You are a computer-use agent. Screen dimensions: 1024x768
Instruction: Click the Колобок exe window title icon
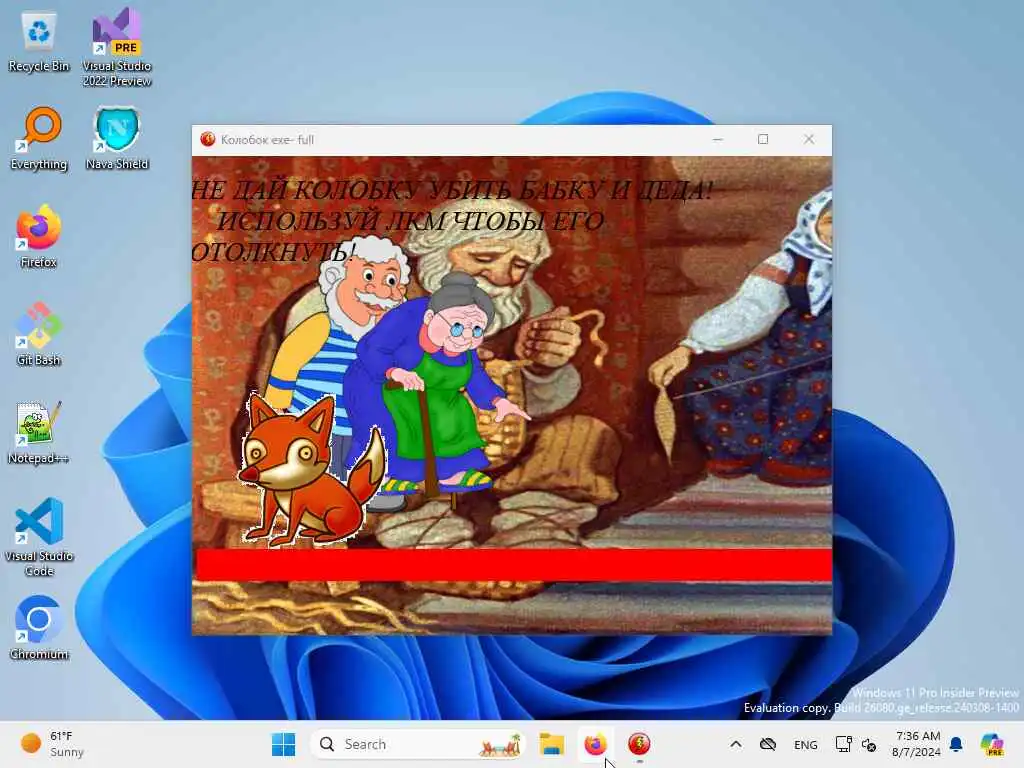point(208,139)
